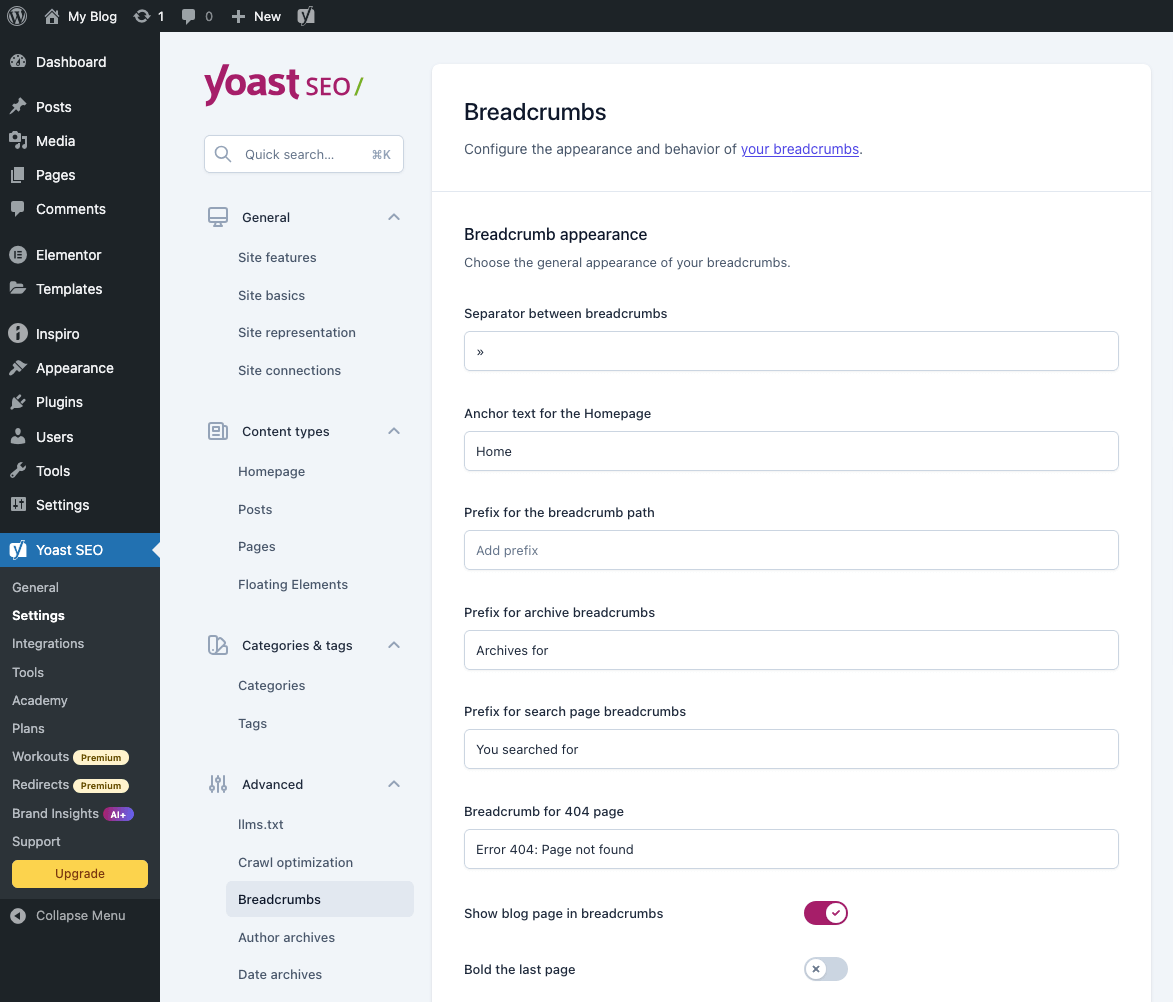Click the Quick search magnifier icon
Image resolution: width=1173 pixels, height=1002 pixels.
point(223,153)
